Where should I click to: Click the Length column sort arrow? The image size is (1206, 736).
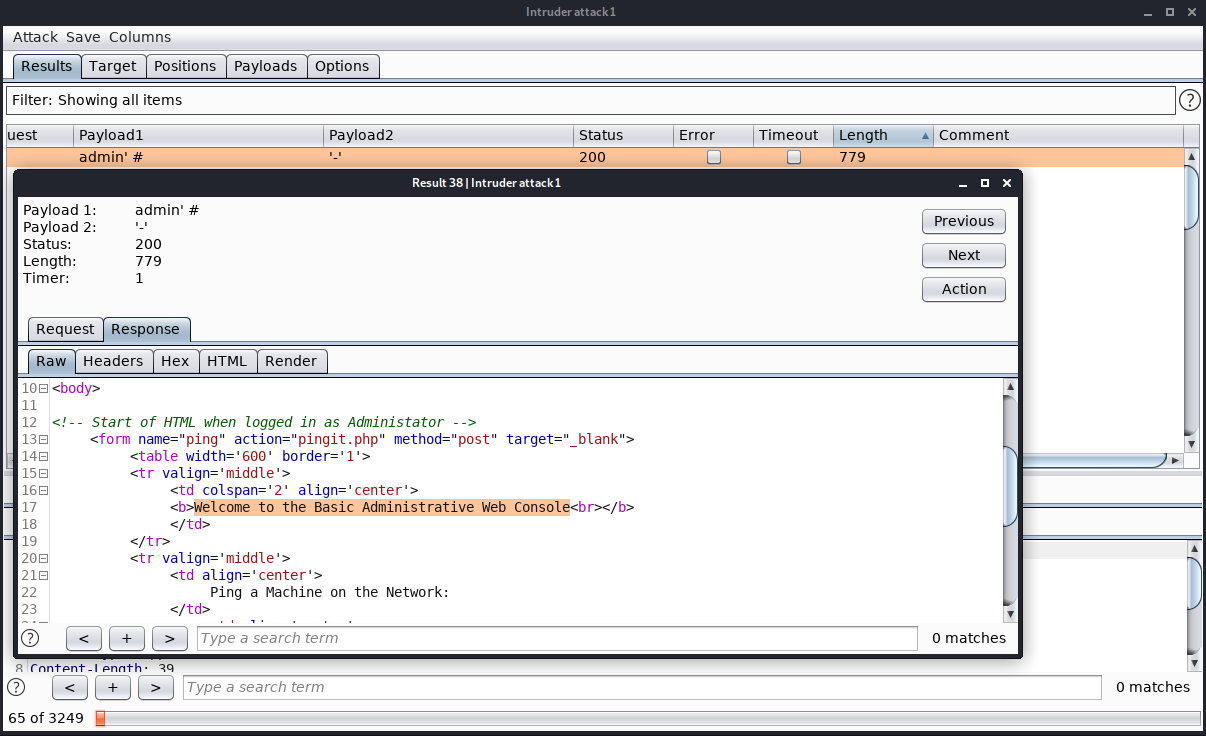click(924, 135)
